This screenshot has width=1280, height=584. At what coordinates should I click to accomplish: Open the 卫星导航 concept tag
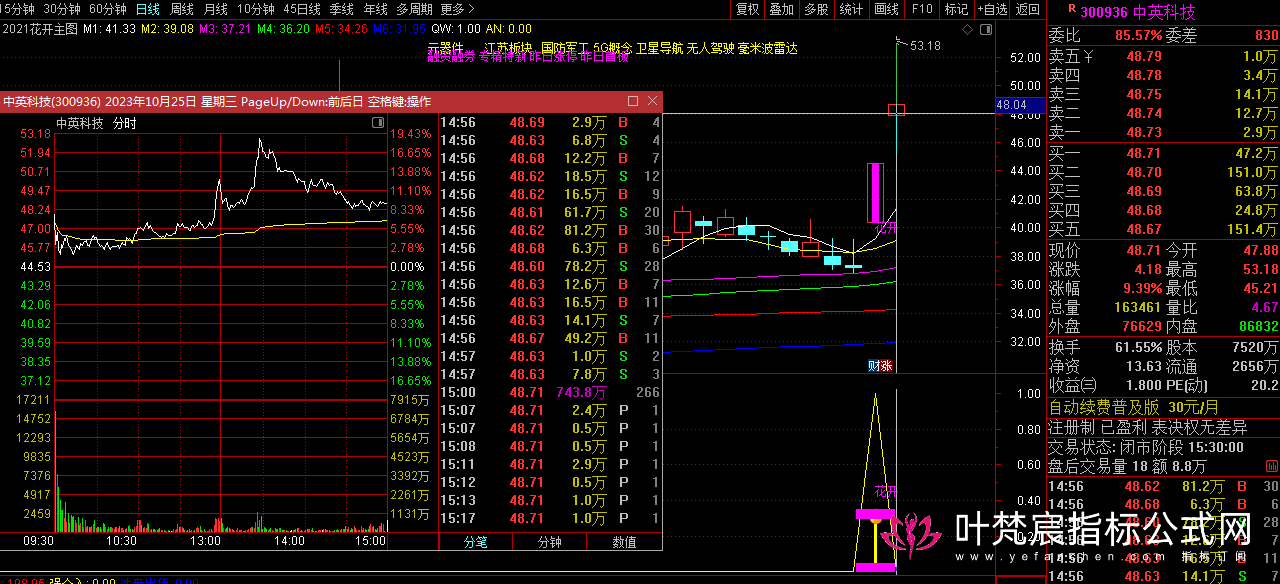[660, 47]
